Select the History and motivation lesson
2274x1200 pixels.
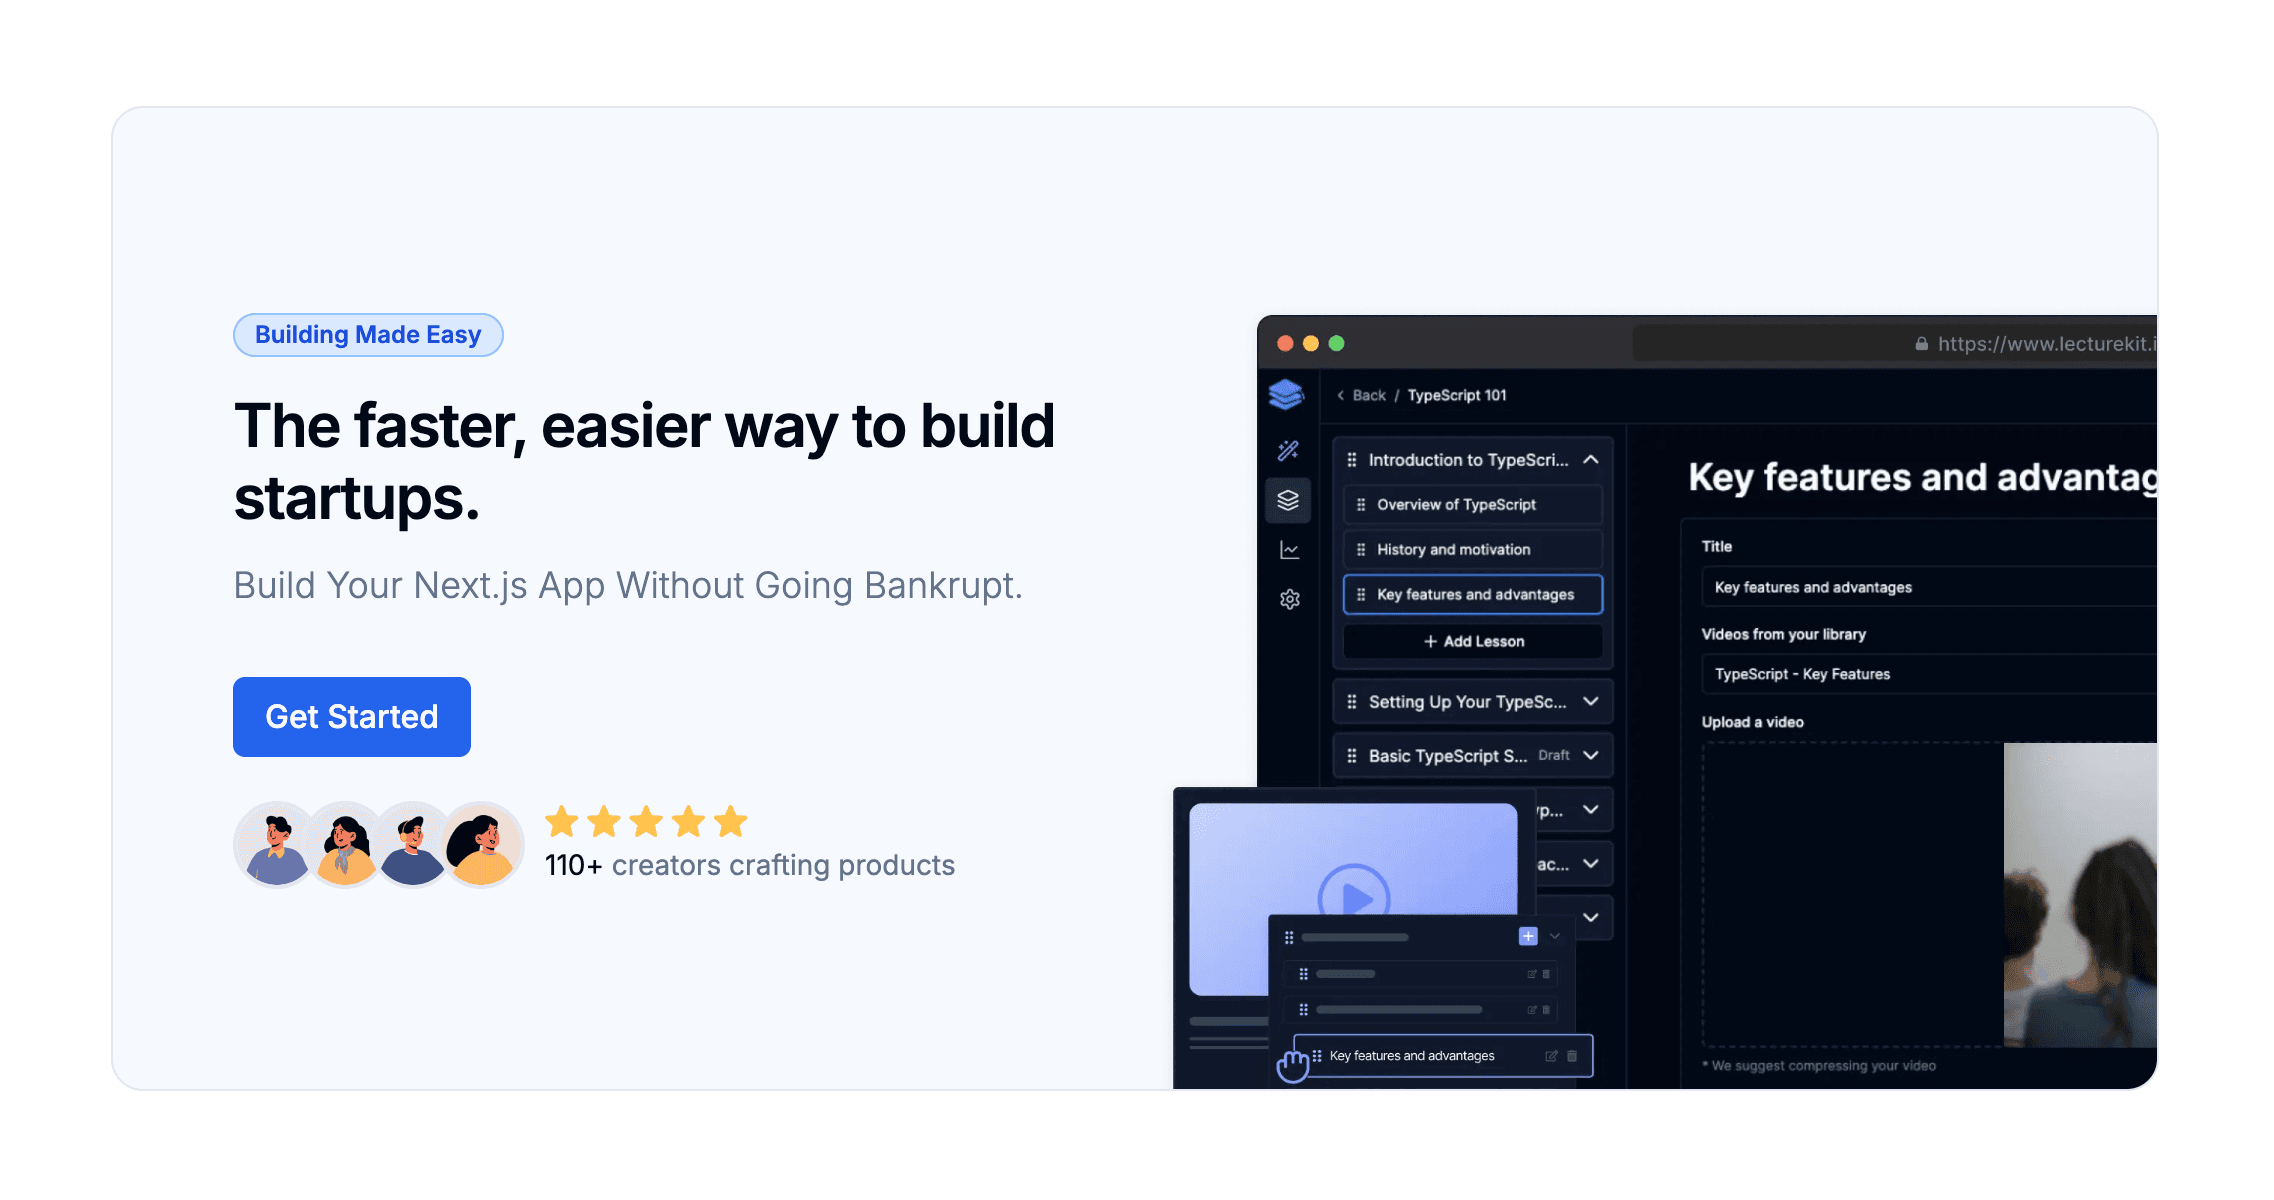1472,550
